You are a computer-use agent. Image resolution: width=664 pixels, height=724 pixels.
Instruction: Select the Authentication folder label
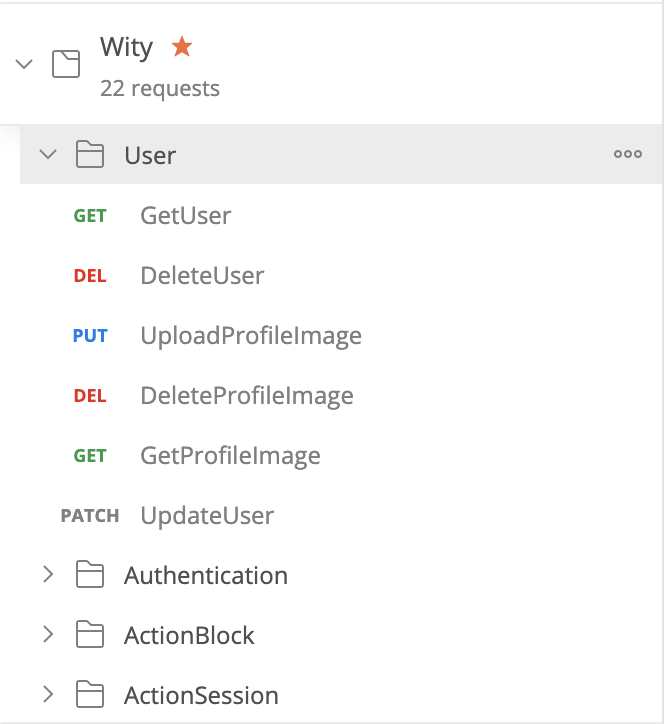pyautogui.click(x=206, y=576)
